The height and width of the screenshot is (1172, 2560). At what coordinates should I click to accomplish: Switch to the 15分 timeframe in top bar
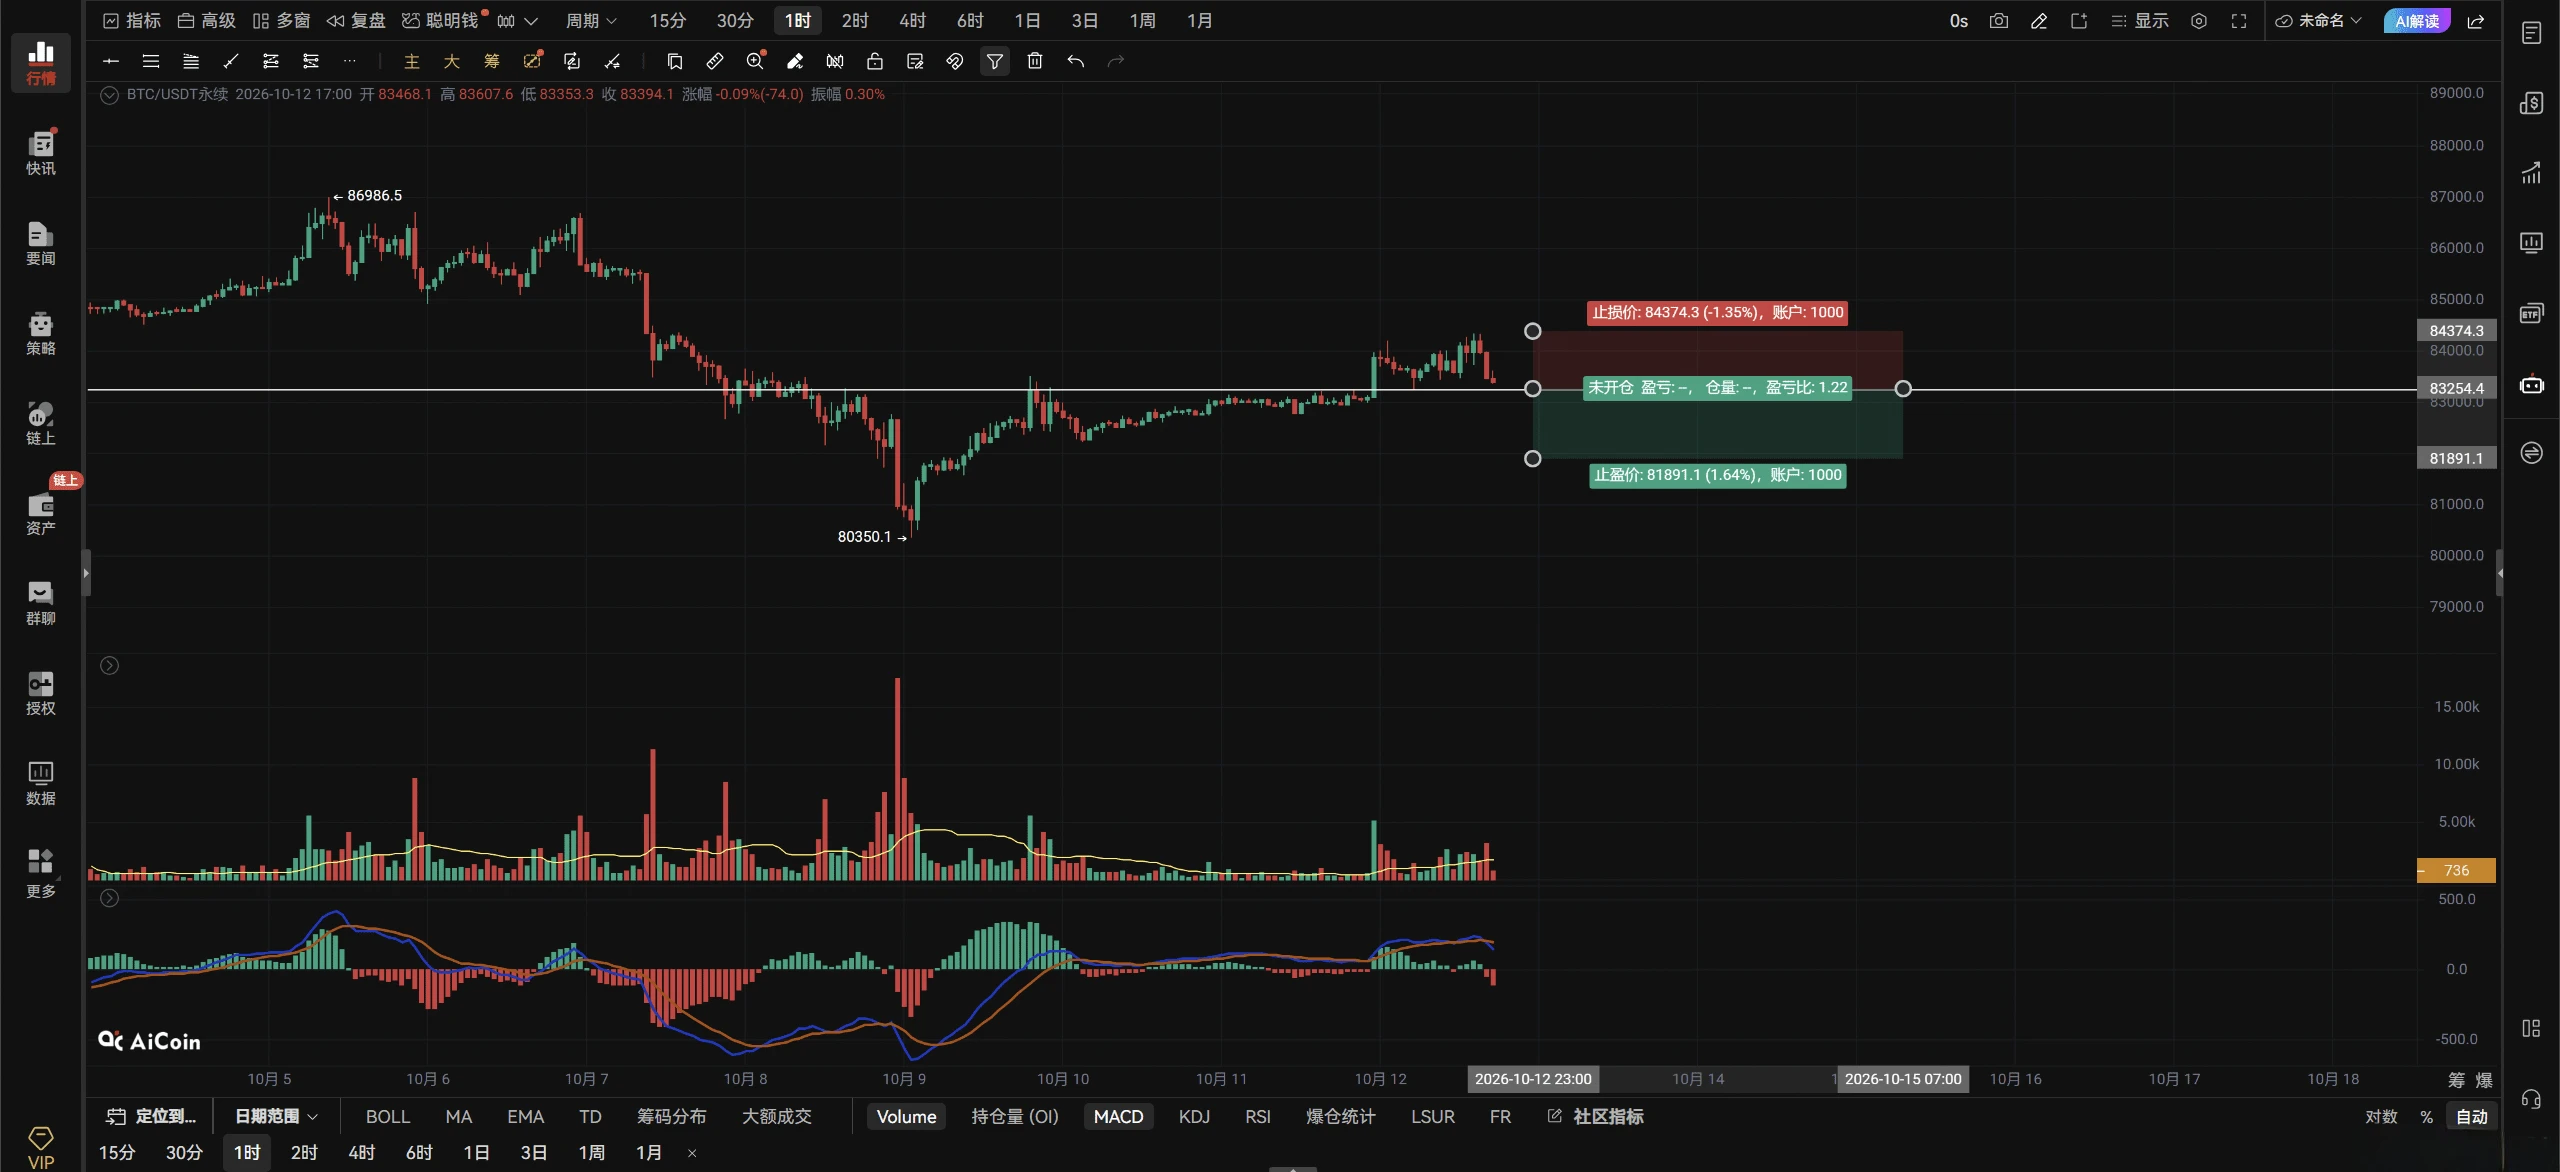tap(667, 21)
